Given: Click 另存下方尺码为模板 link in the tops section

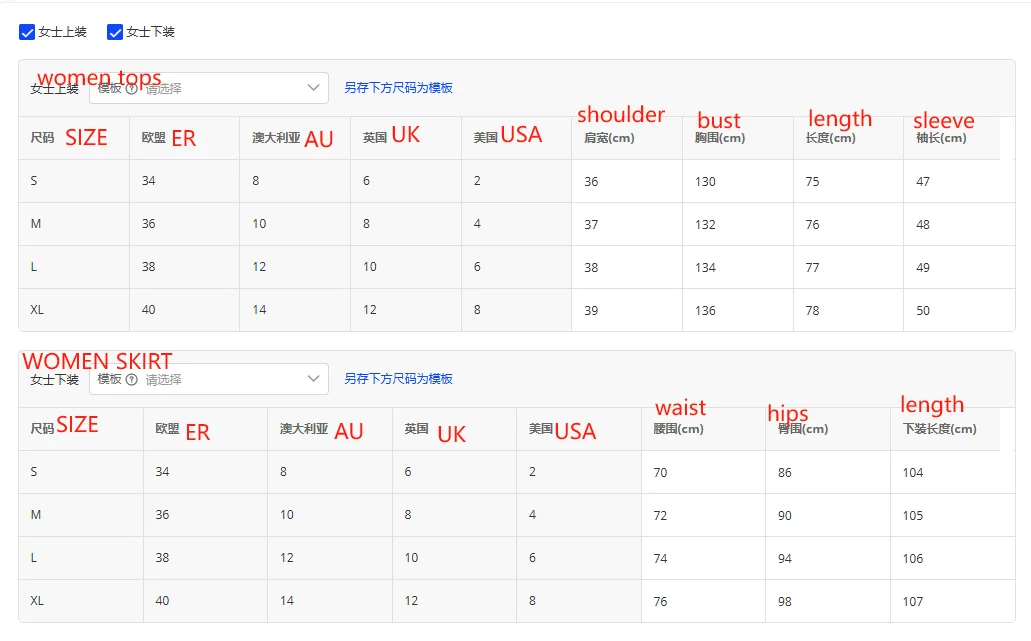Looking at the screenshot, I should (398, 88).
